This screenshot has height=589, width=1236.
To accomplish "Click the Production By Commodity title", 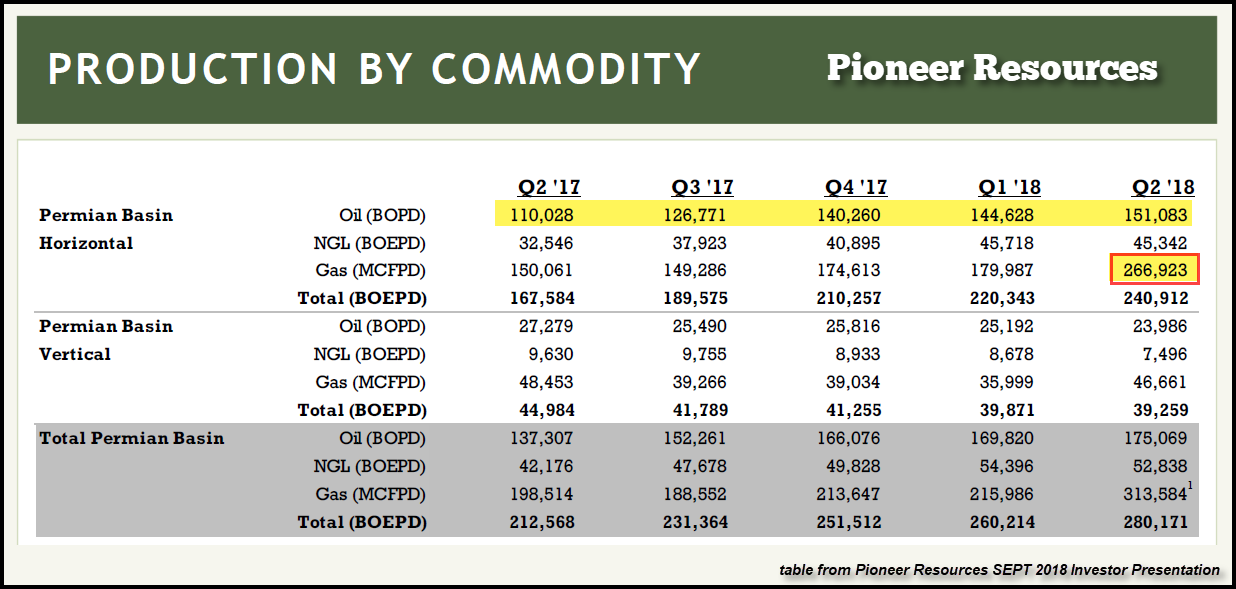I will 374,69.
